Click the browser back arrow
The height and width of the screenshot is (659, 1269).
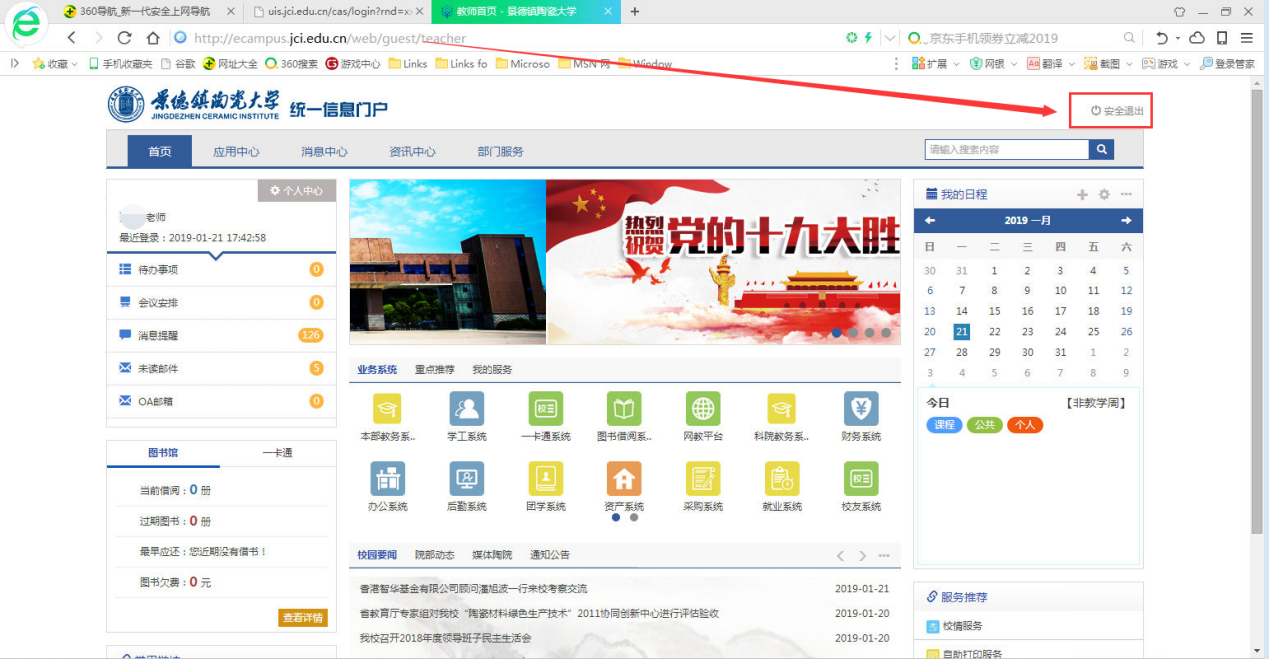(x=72, y=38)
